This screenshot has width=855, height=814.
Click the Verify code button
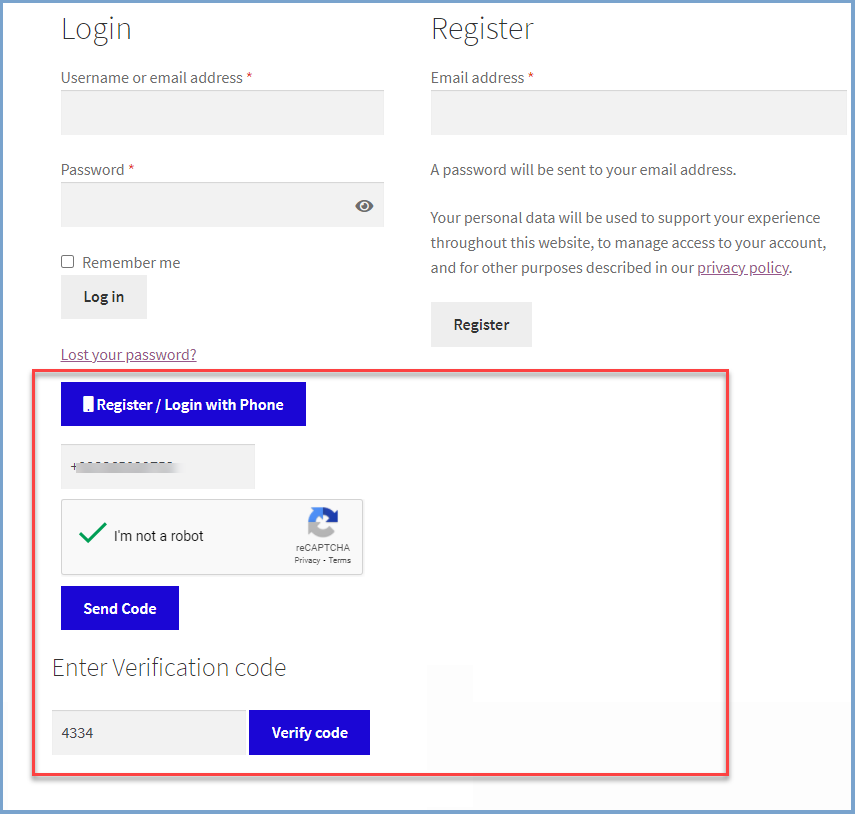click(309, 732)
